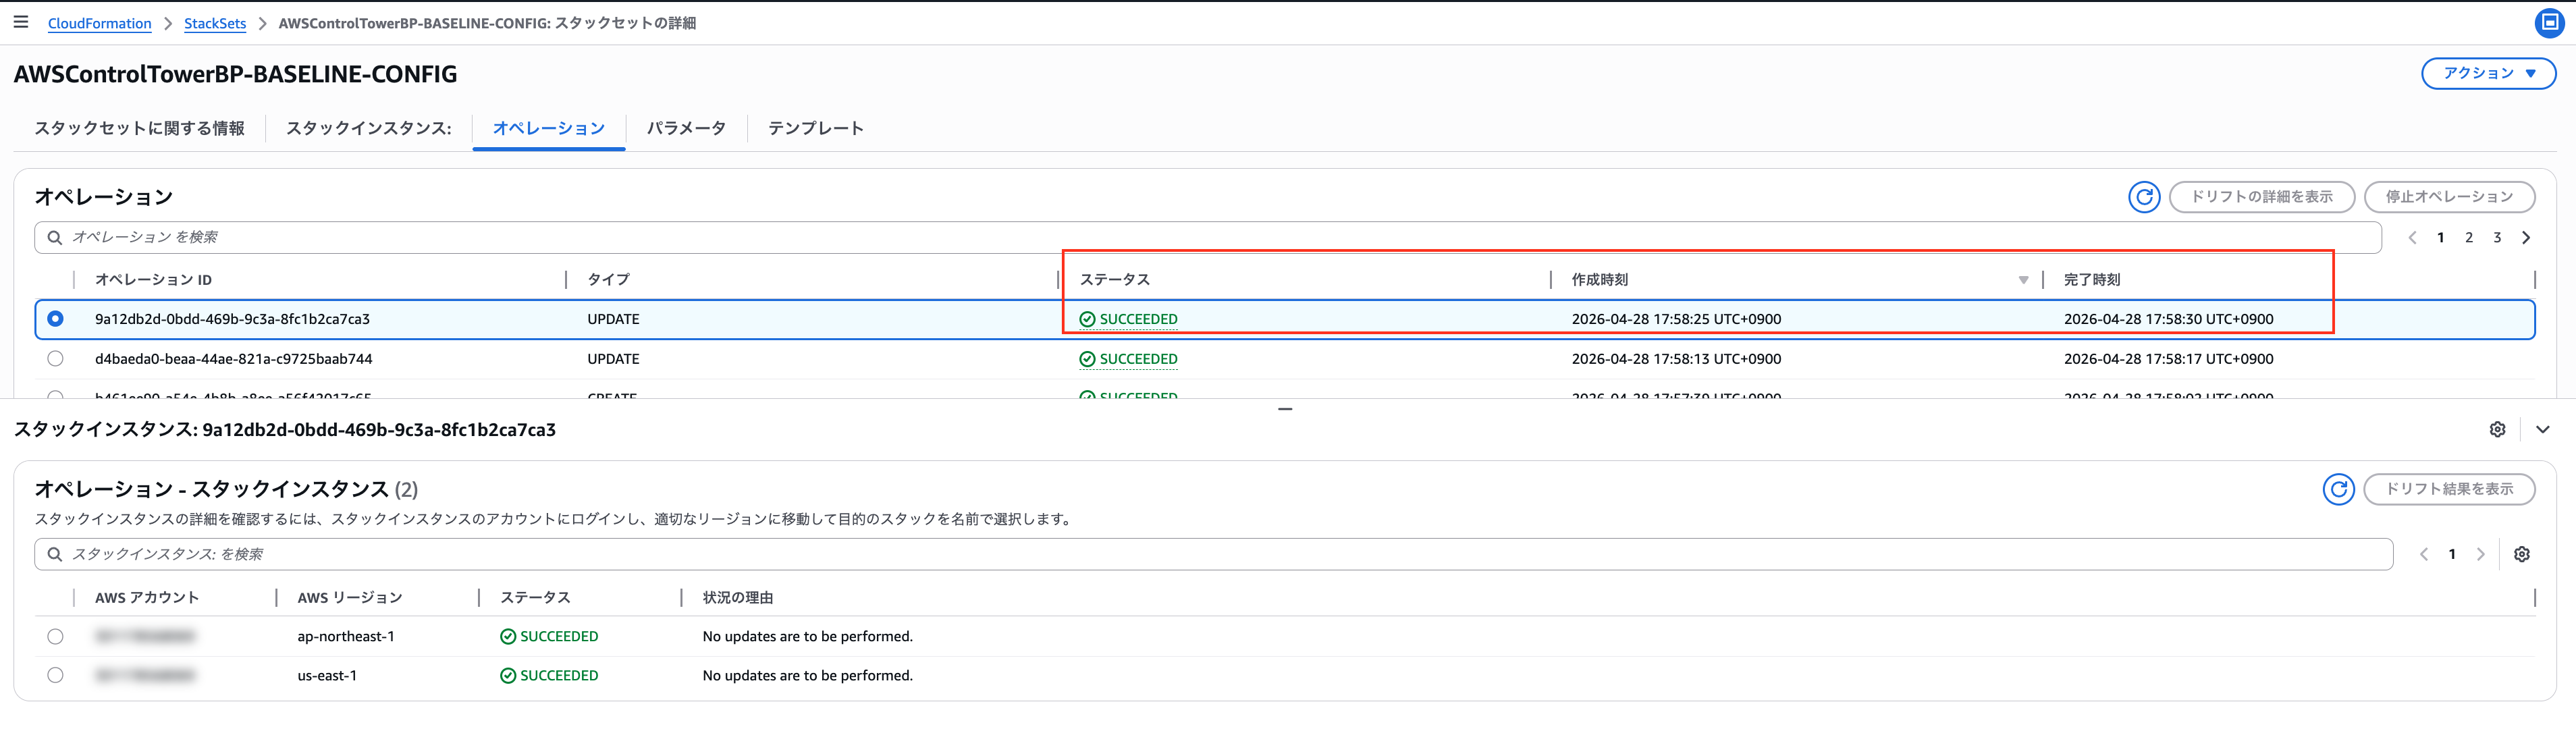Go to operations page 3

coord(2497,238)
